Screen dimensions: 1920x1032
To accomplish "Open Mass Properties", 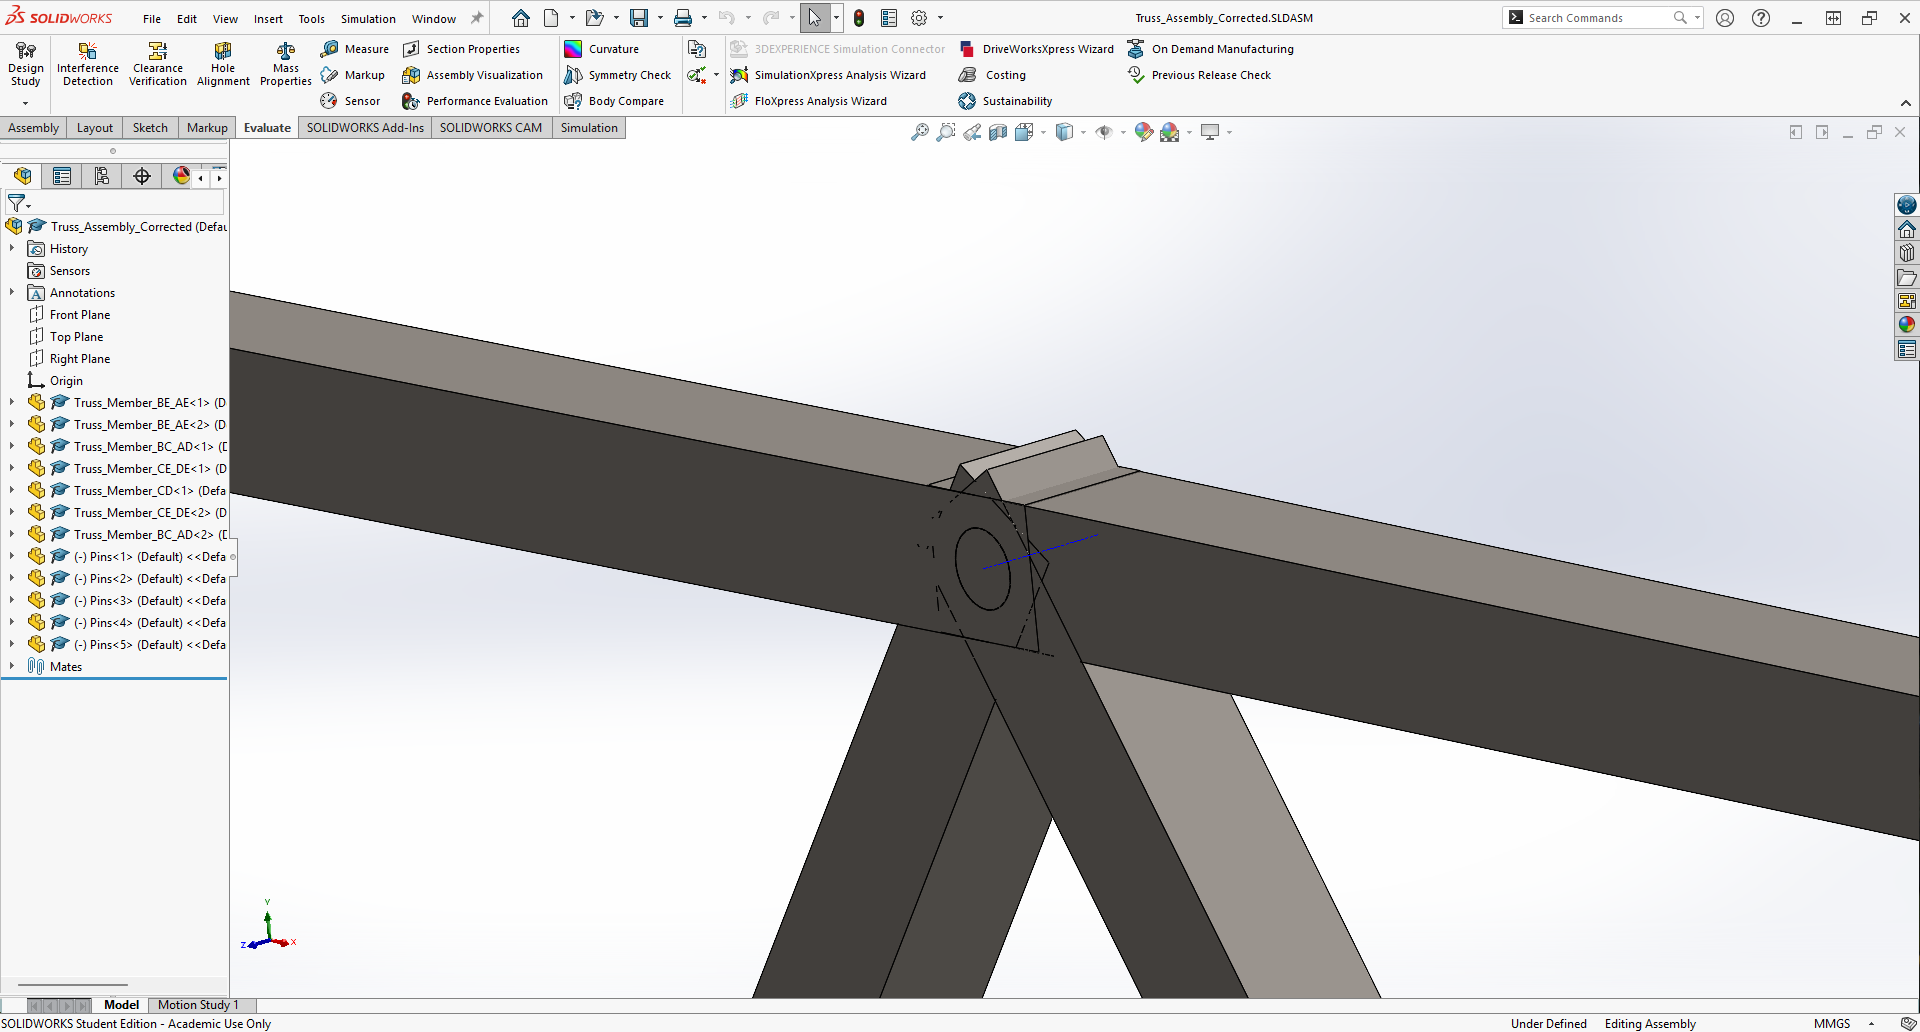I will [x=286, y=65].
